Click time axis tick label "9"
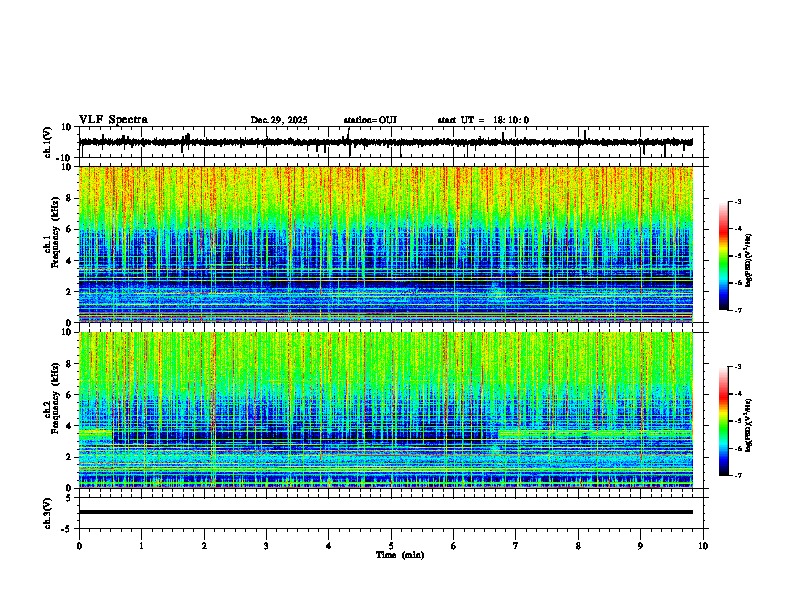This screenshot has height=612, width=792. (x=640, y=546)
